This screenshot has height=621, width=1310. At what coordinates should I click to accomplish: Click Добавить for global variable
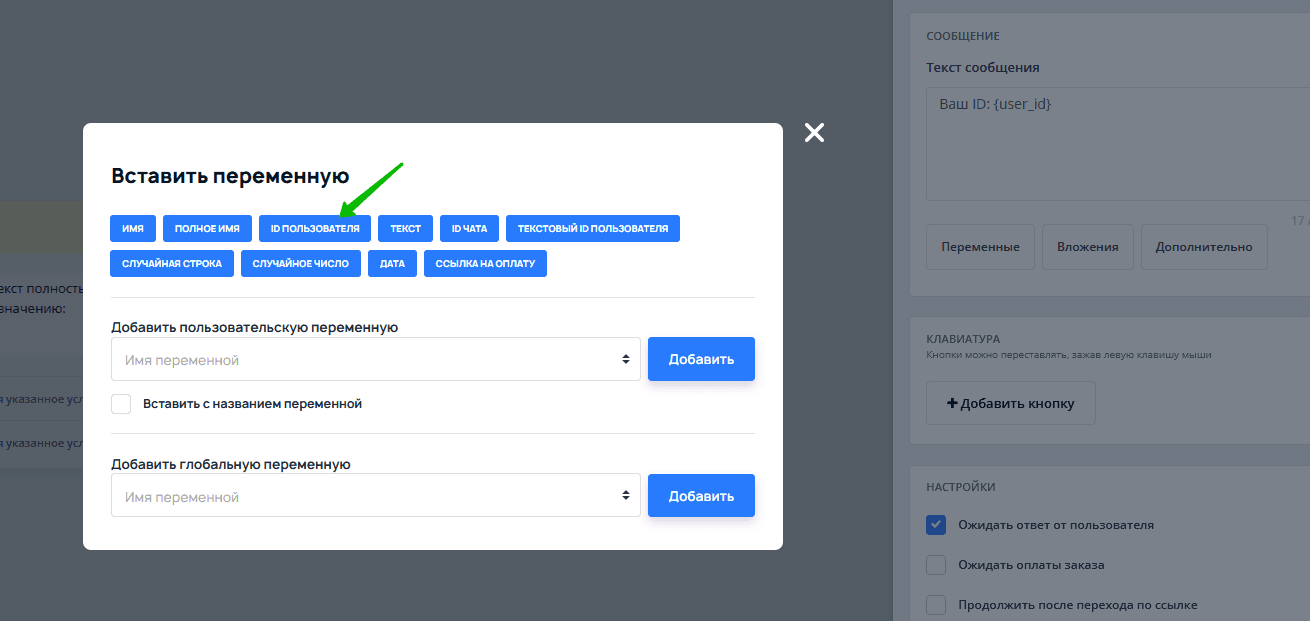click(x=701, y=495)
